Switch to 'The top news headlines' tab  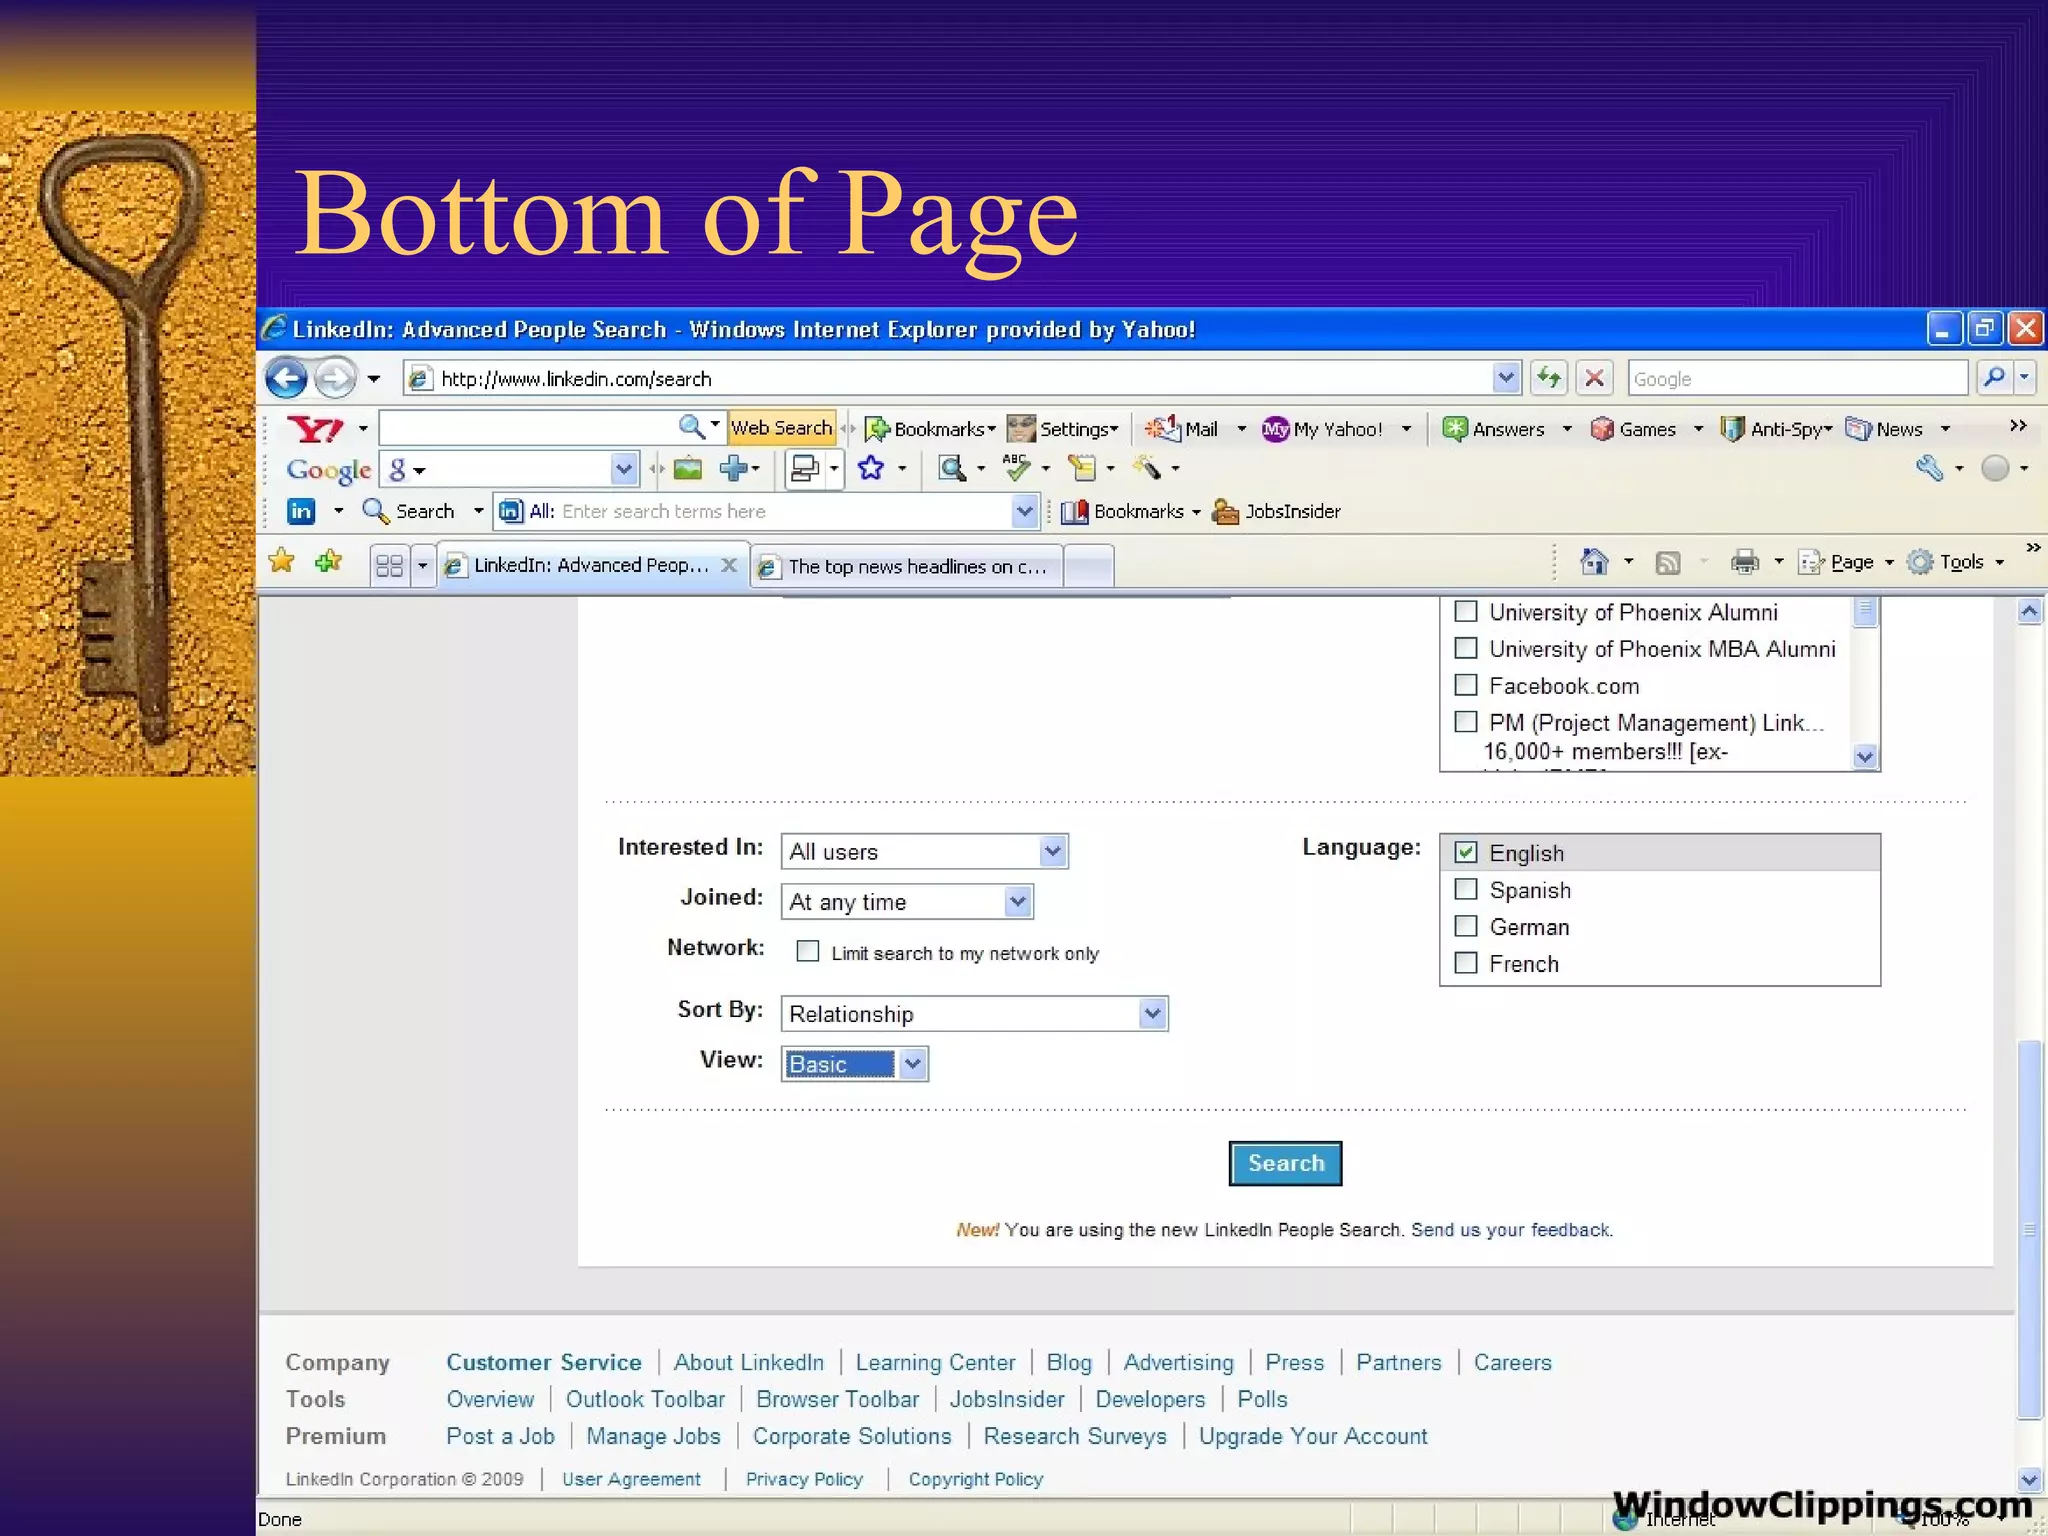907,567
